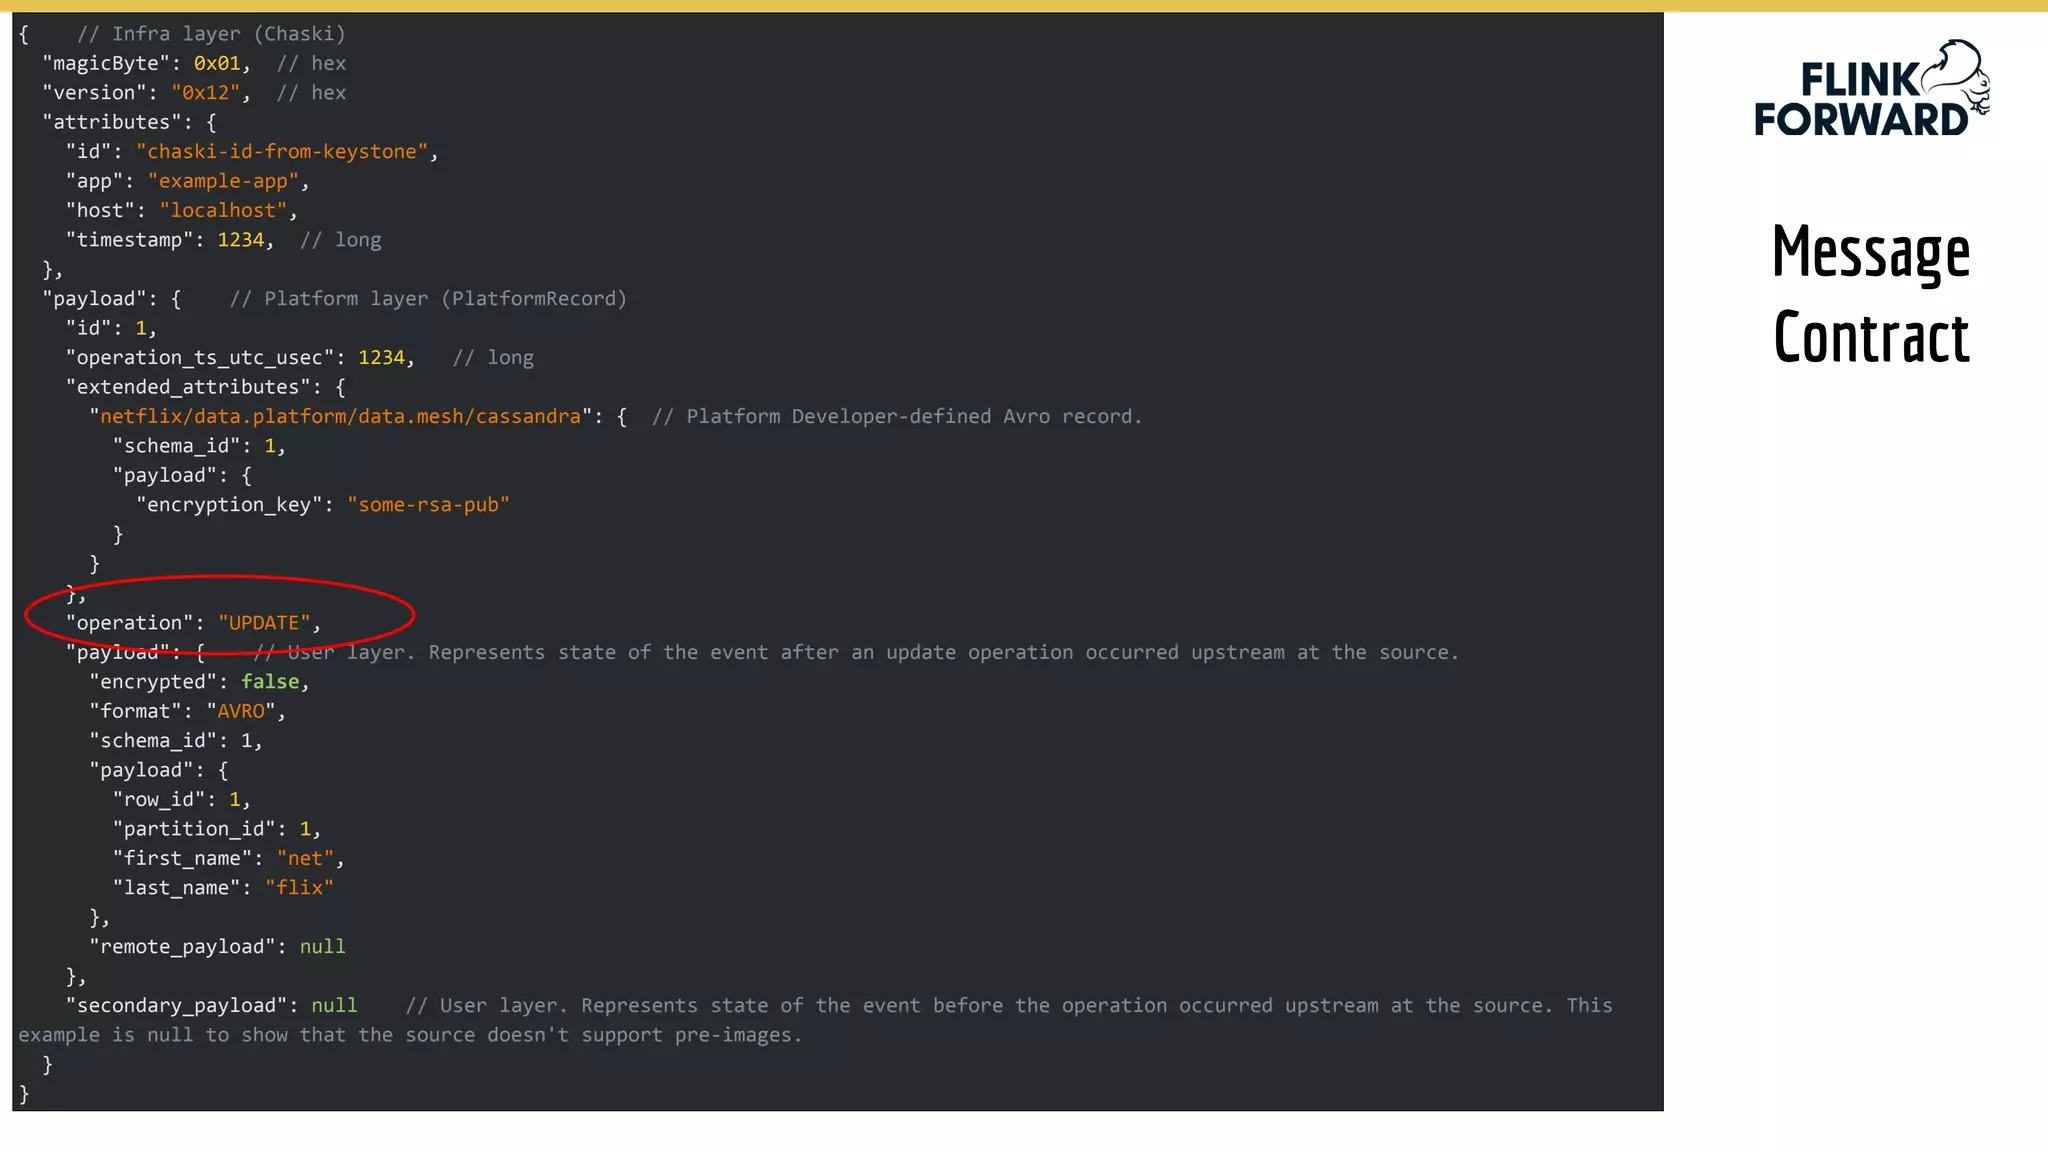Select the "UPDATE" operation value

coord(265,623)
